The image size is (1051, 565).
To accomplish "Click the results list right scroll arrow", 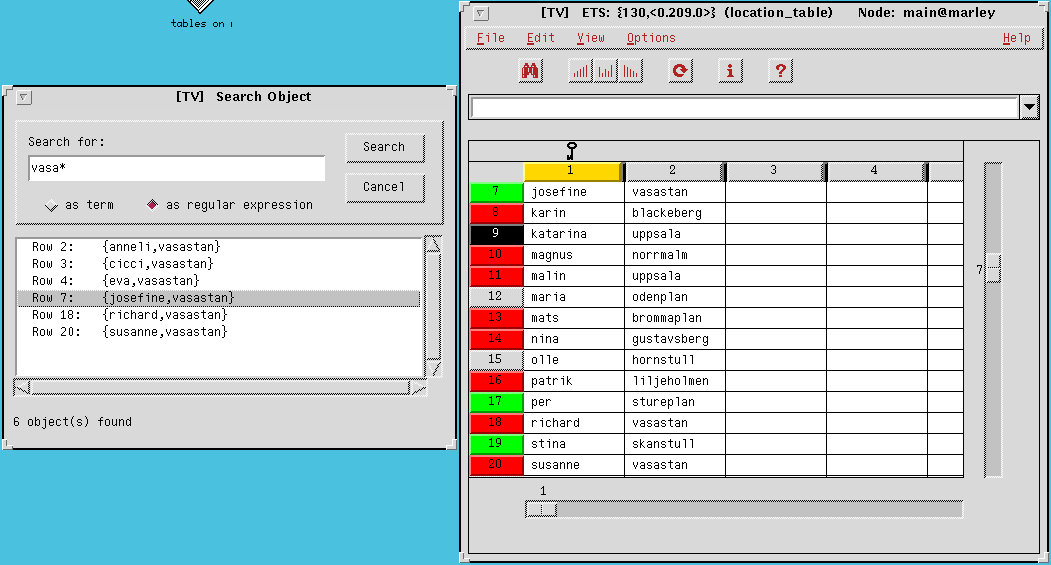I will point(418,387).
